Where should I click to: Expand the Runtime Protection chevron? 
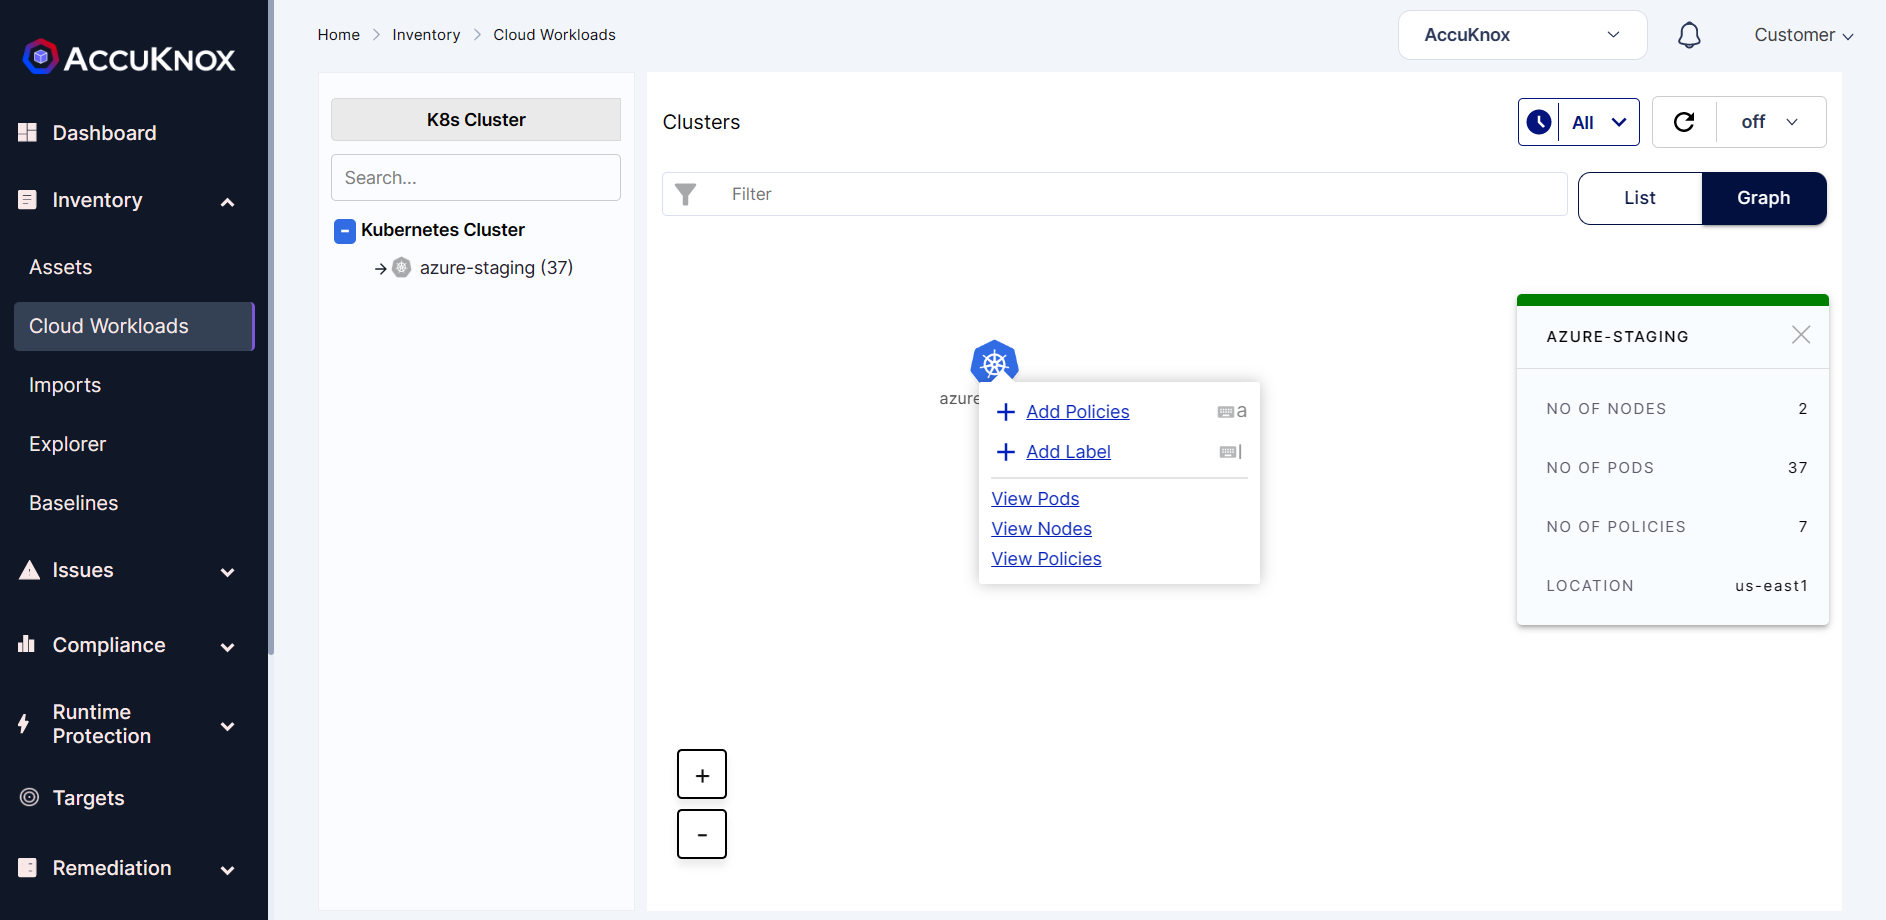pyautogui.click(x=227, y=726)
